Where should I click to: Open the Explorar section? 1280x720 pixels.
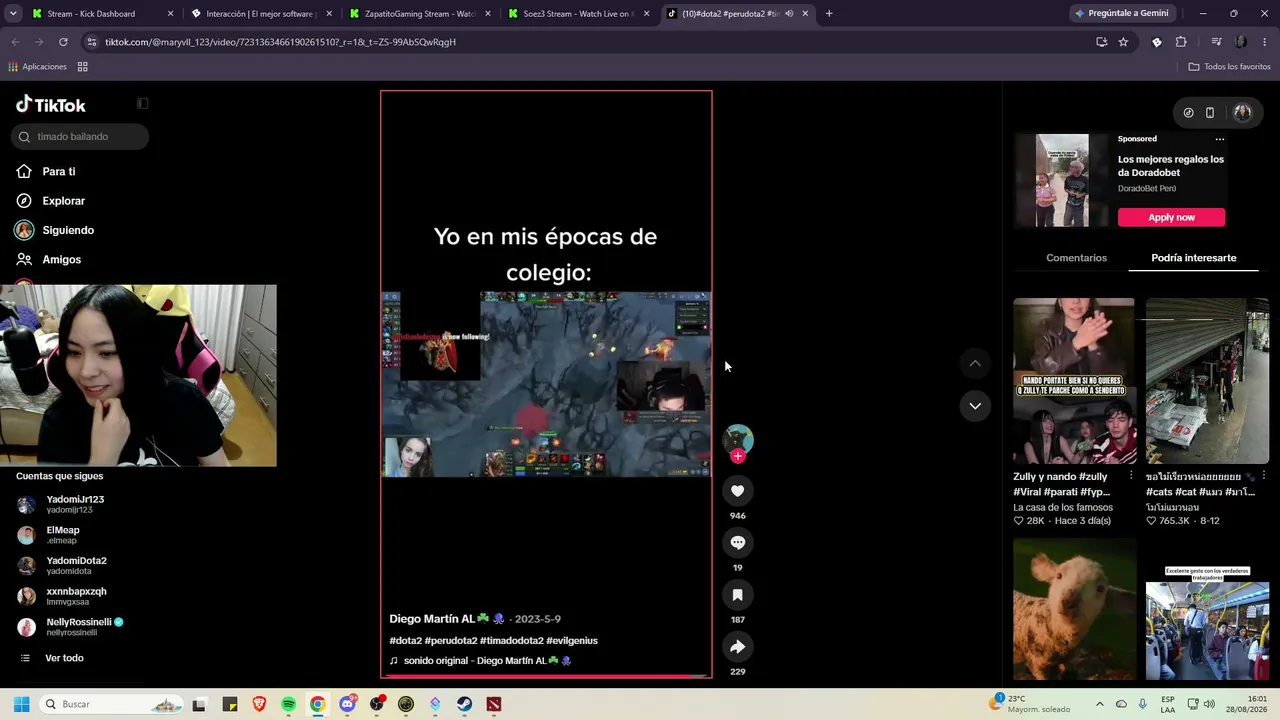click(63, 201)
